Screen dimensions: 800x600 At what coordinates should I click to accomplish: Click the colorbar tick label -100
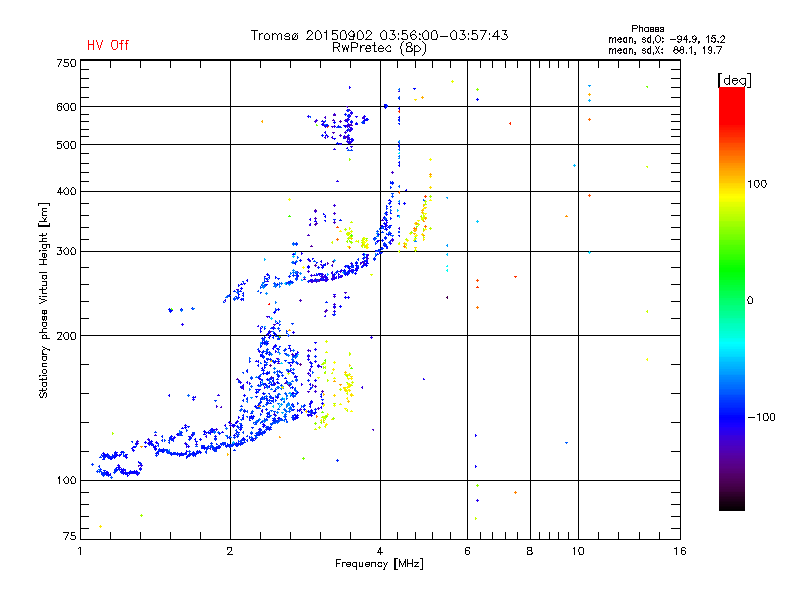coord(762,417)
